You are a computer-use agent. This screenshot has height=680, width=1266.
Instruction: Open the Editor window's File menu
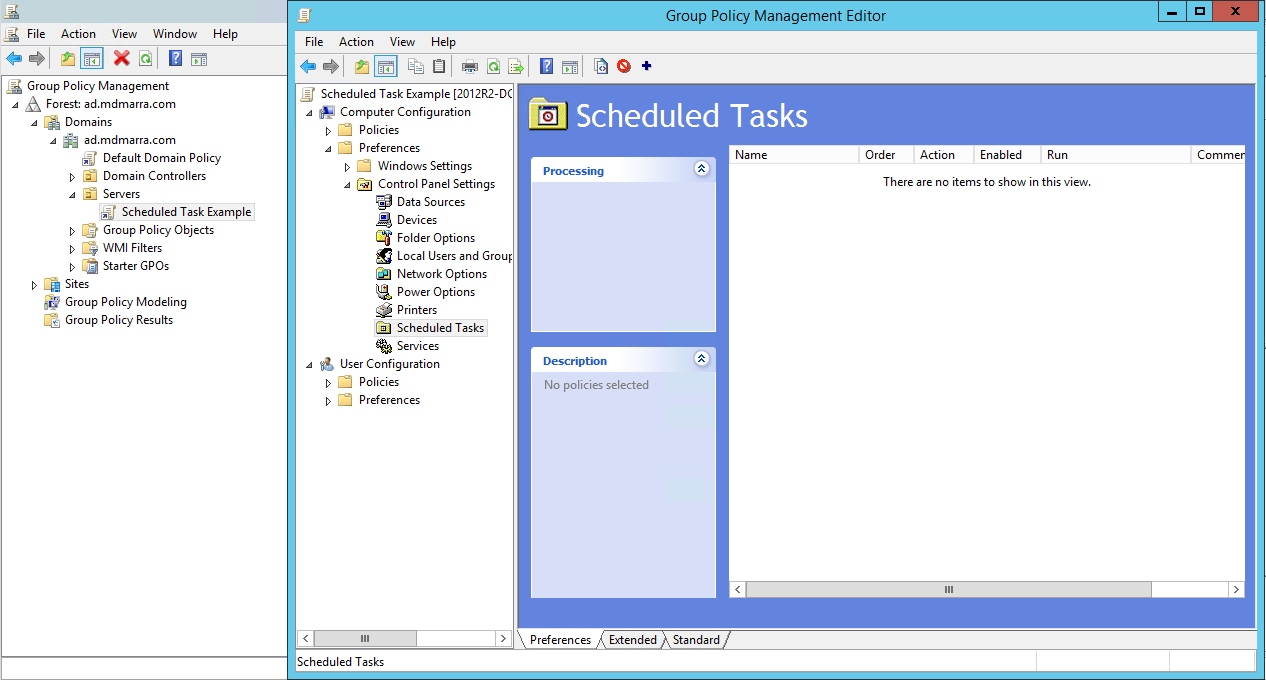pyautogui.click(x=314, y=42)
